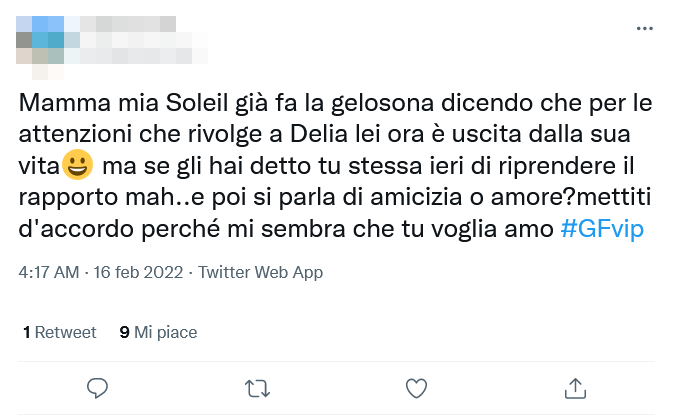Screen dimensions: 677x417
Task: Open the share icon menu
Action: click(575, 386)
